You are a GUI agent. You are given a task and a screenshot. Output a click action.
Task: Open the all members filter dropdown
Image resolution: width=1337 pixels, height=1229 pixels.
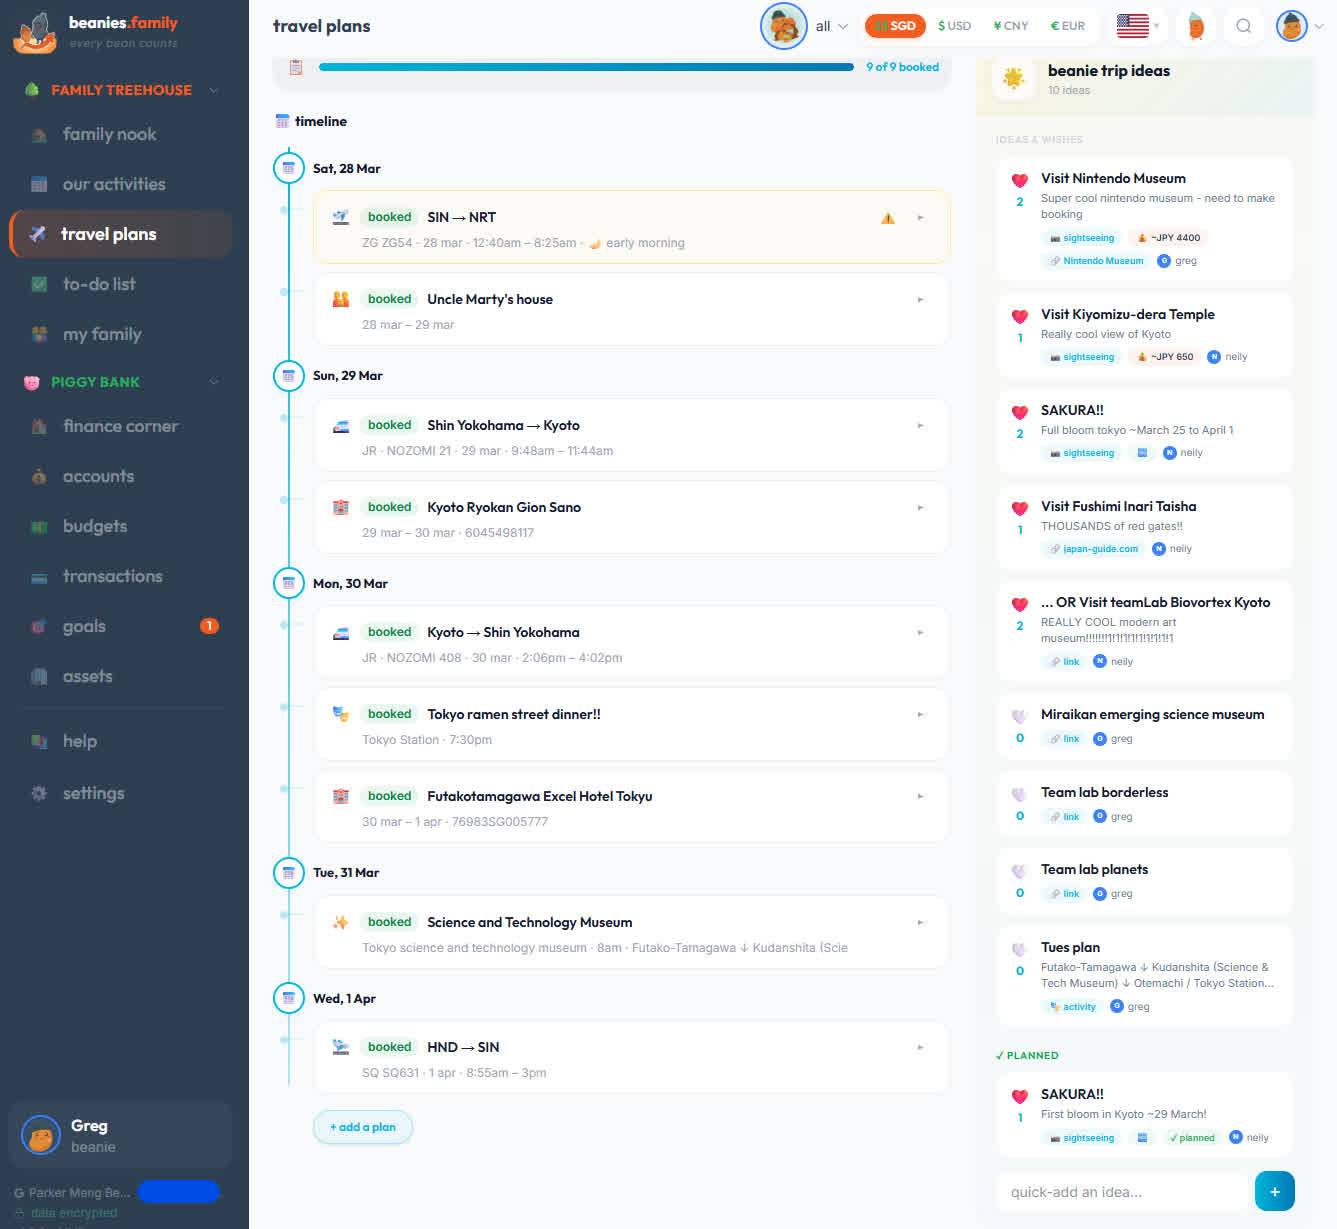(x=830, y=26)
